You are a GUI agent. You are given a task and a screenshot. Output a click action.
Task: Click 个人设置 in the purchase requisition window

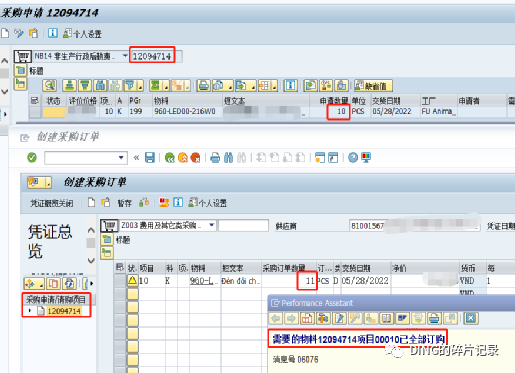point(82,33)
